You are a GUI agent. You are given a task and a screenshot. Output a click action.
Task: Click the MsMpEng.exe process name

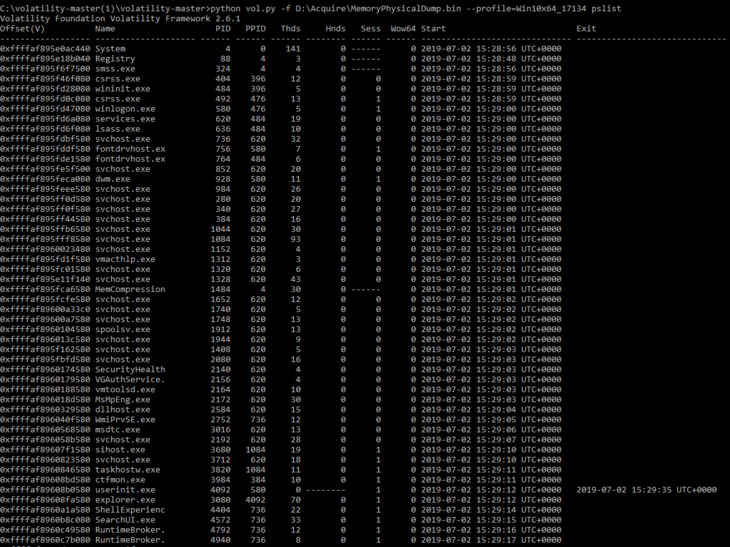click(122, 399)
